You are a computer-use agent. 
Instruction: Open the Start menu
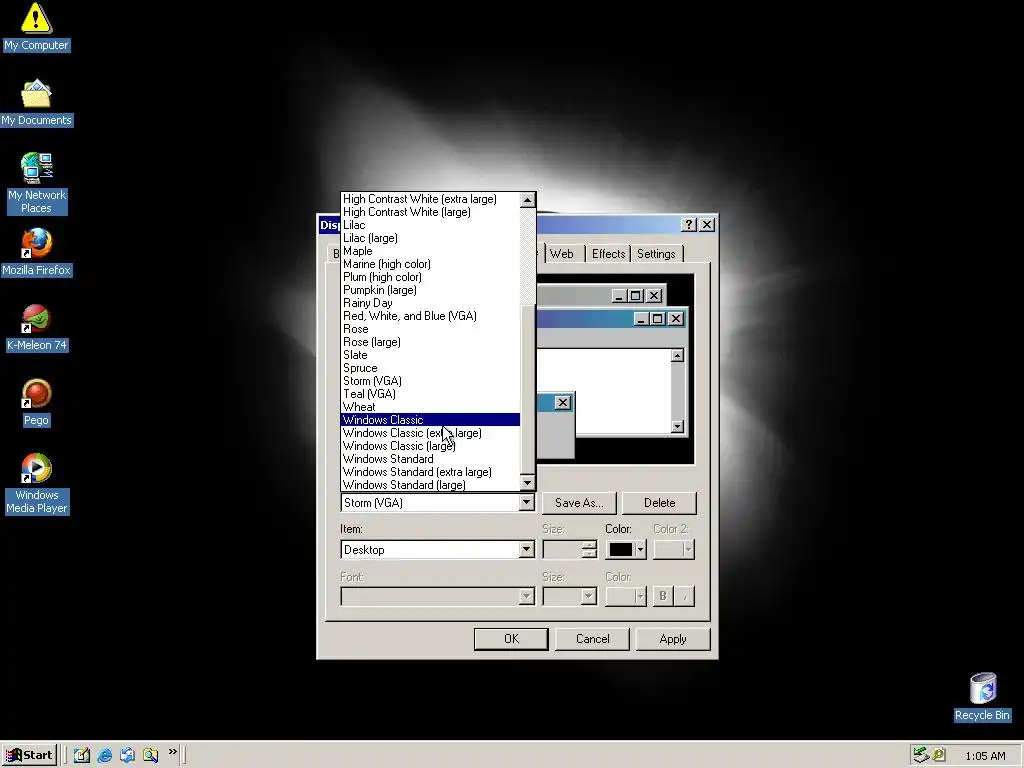[29, 755]
